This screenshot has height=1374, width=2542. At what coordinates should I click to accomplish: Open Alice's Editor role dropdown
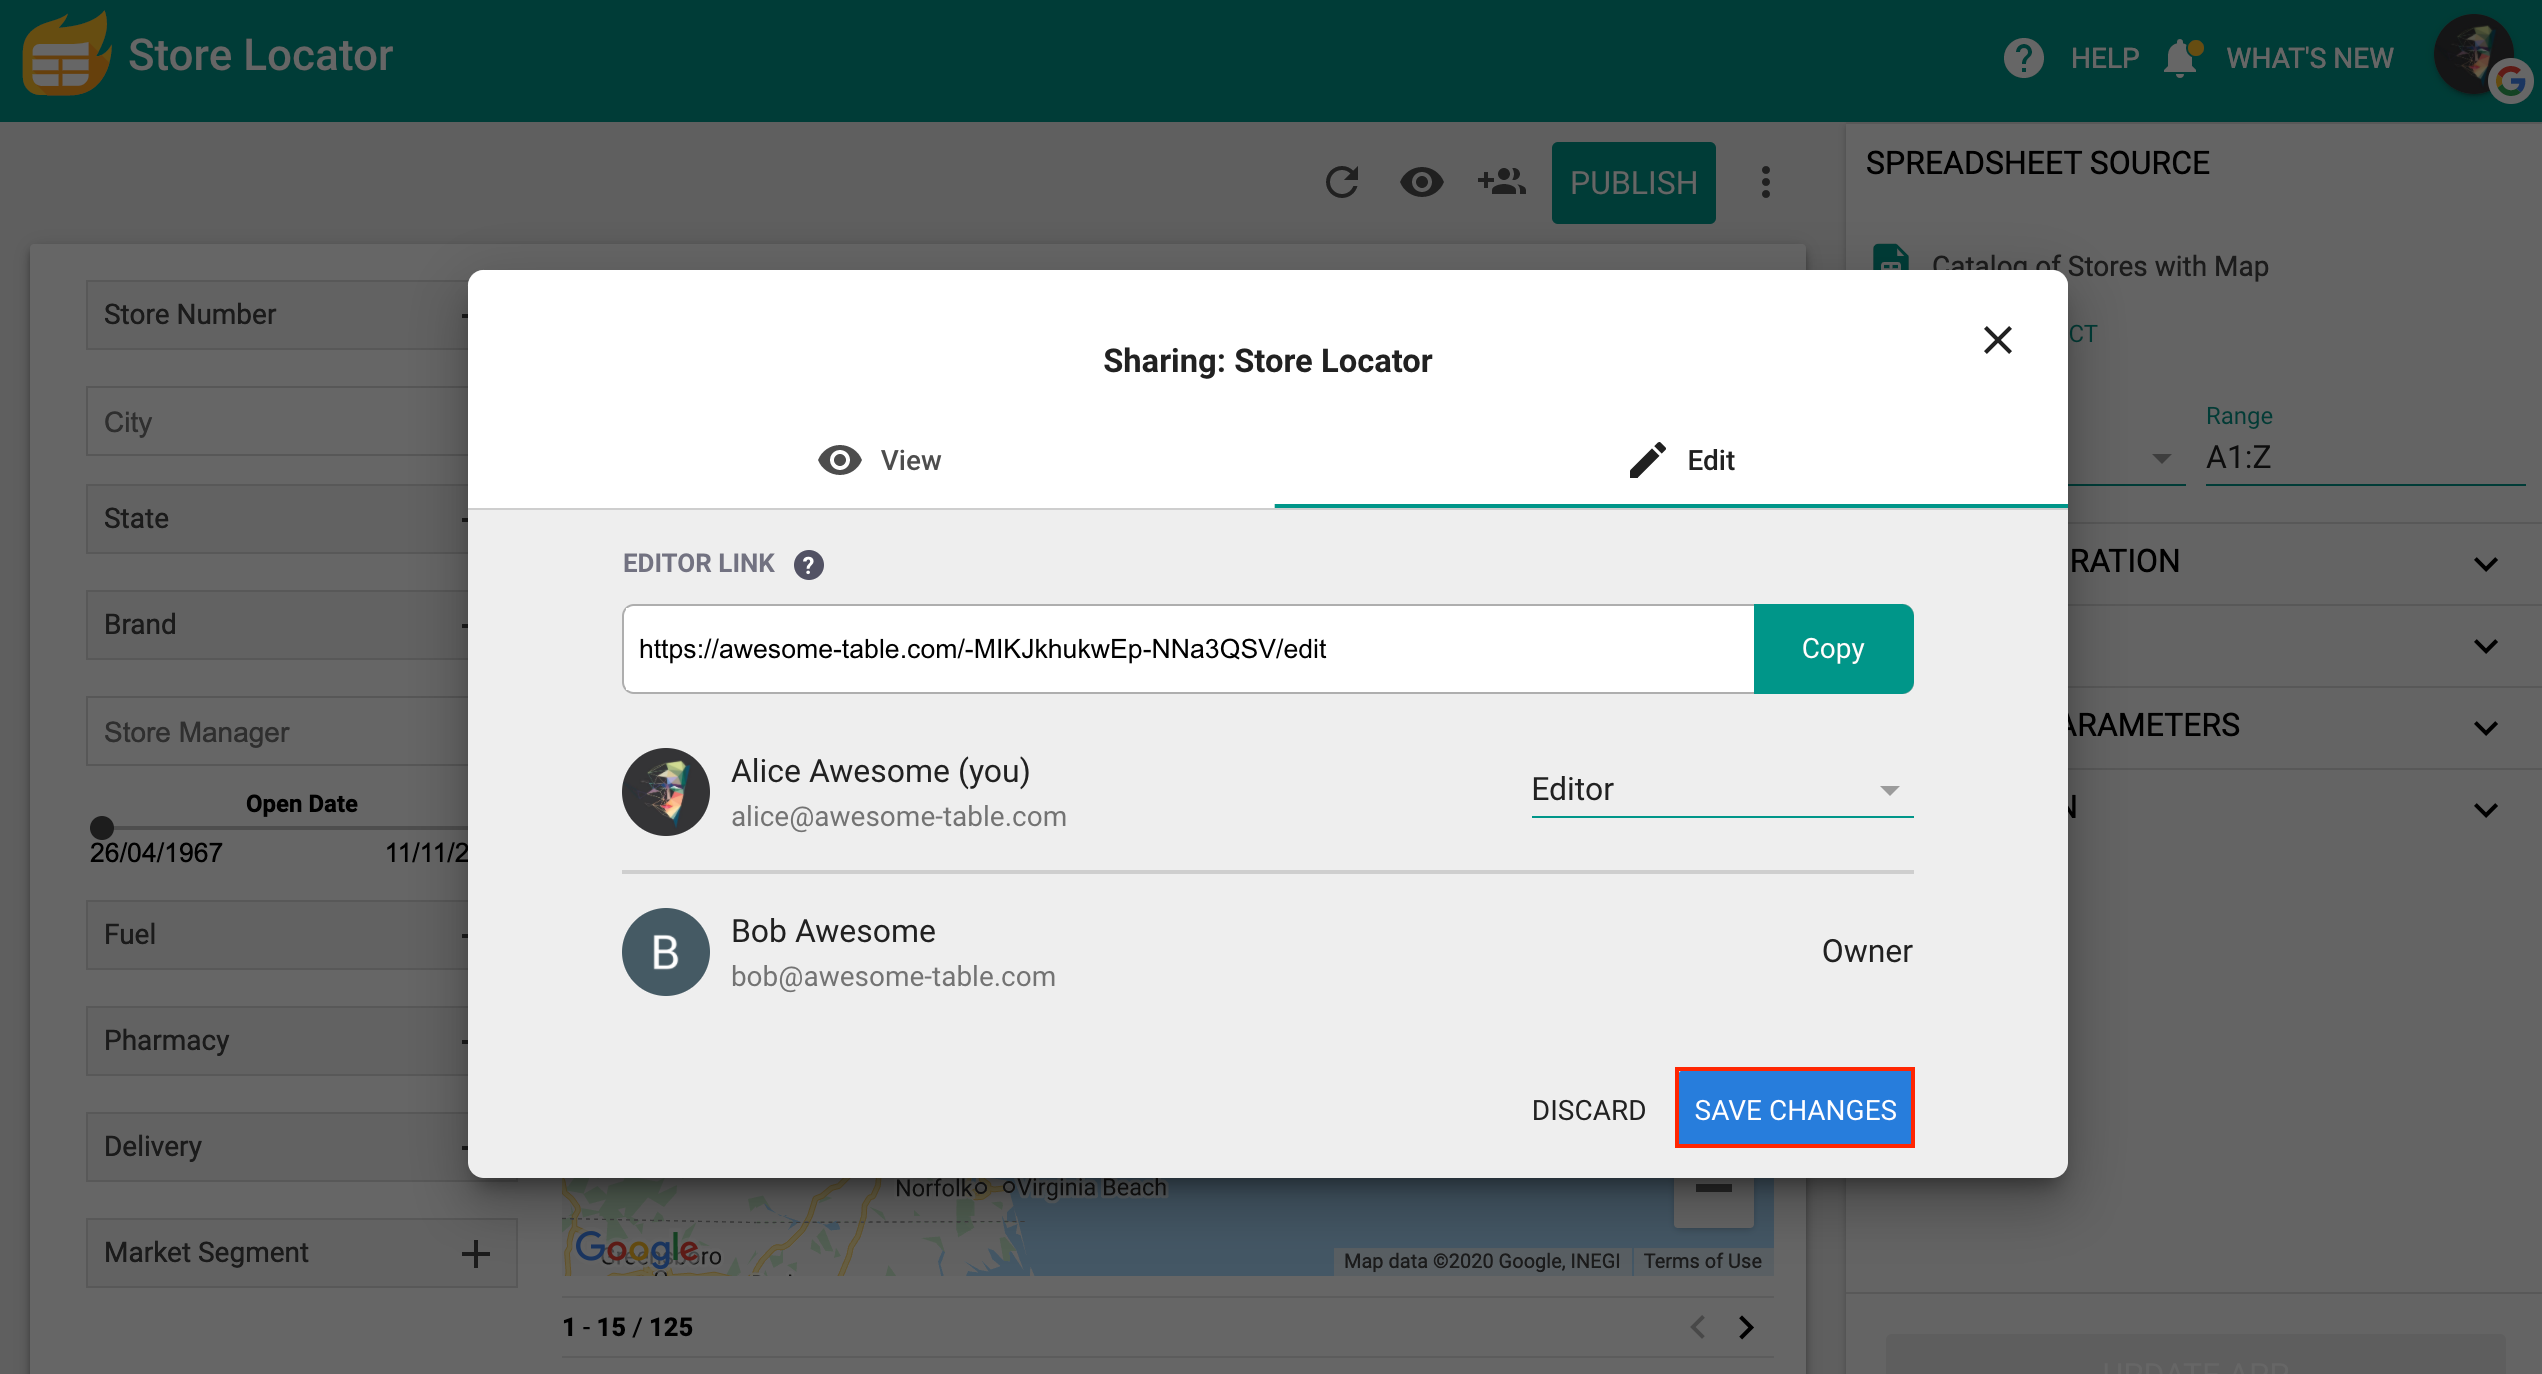point(1722,790)
